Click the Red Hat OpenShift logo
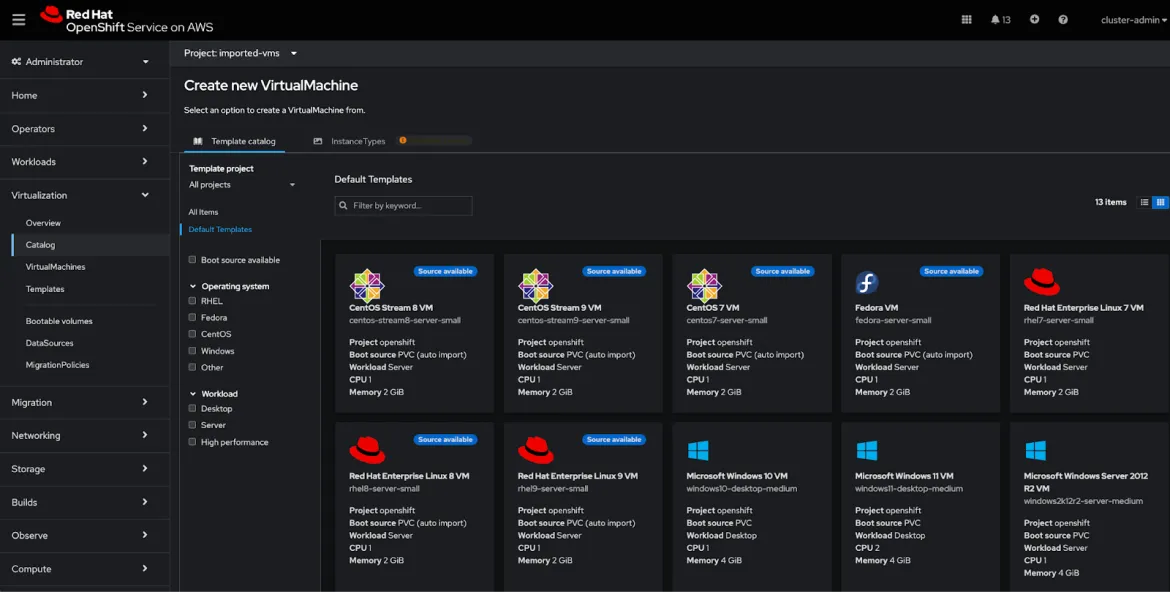Viewport: 1170px width, 592px height. 127,20
